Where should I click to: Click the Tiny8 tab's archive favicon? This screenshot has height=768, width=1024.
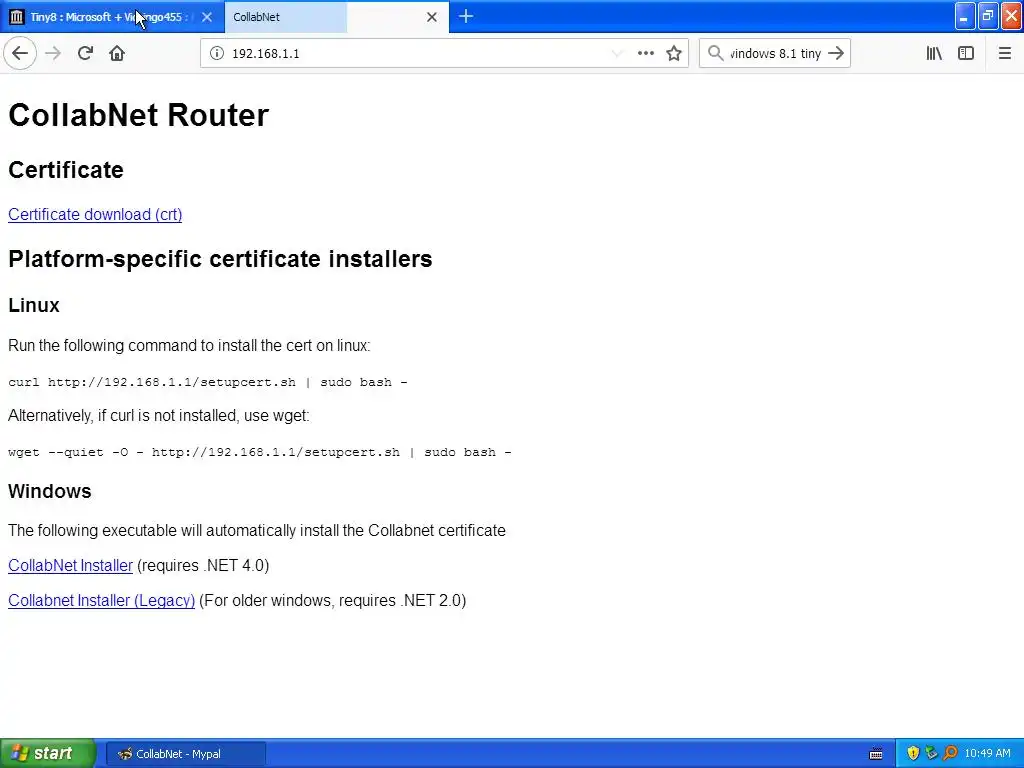click(17, 17)
